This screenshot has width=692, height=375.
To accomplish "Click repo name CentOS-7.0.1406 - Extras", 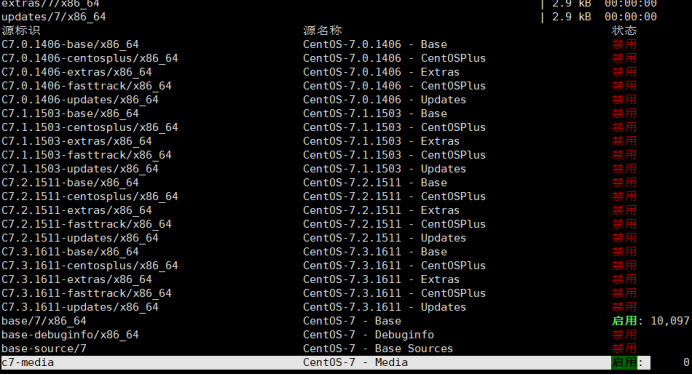I will 381,72.
